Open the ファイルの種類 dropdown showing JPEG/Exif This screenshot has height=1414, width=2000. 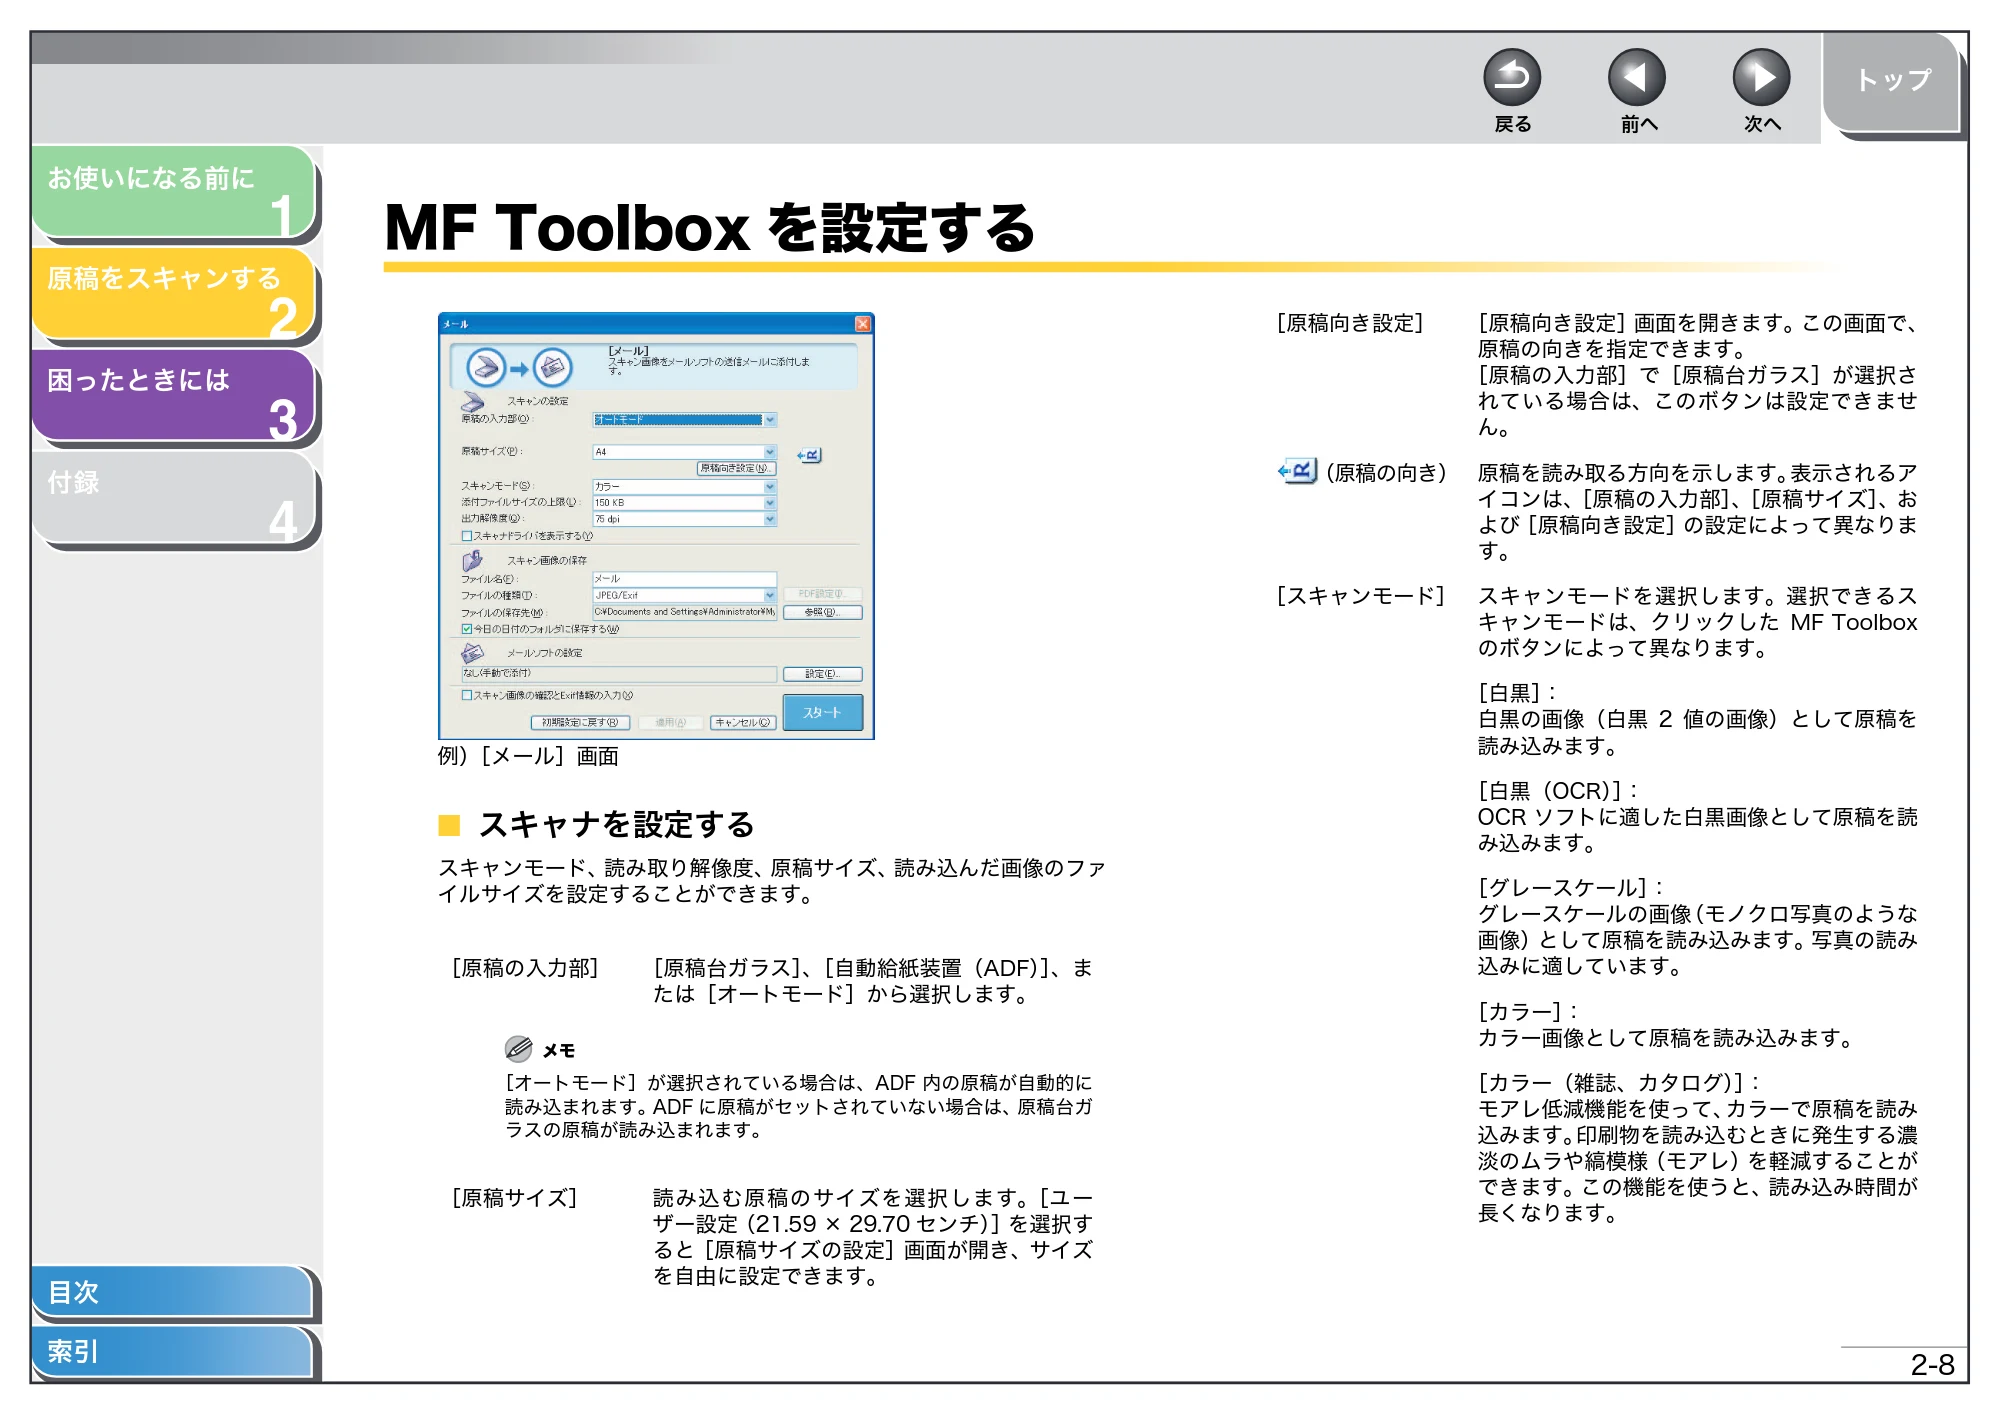click(x=684, y=595)
